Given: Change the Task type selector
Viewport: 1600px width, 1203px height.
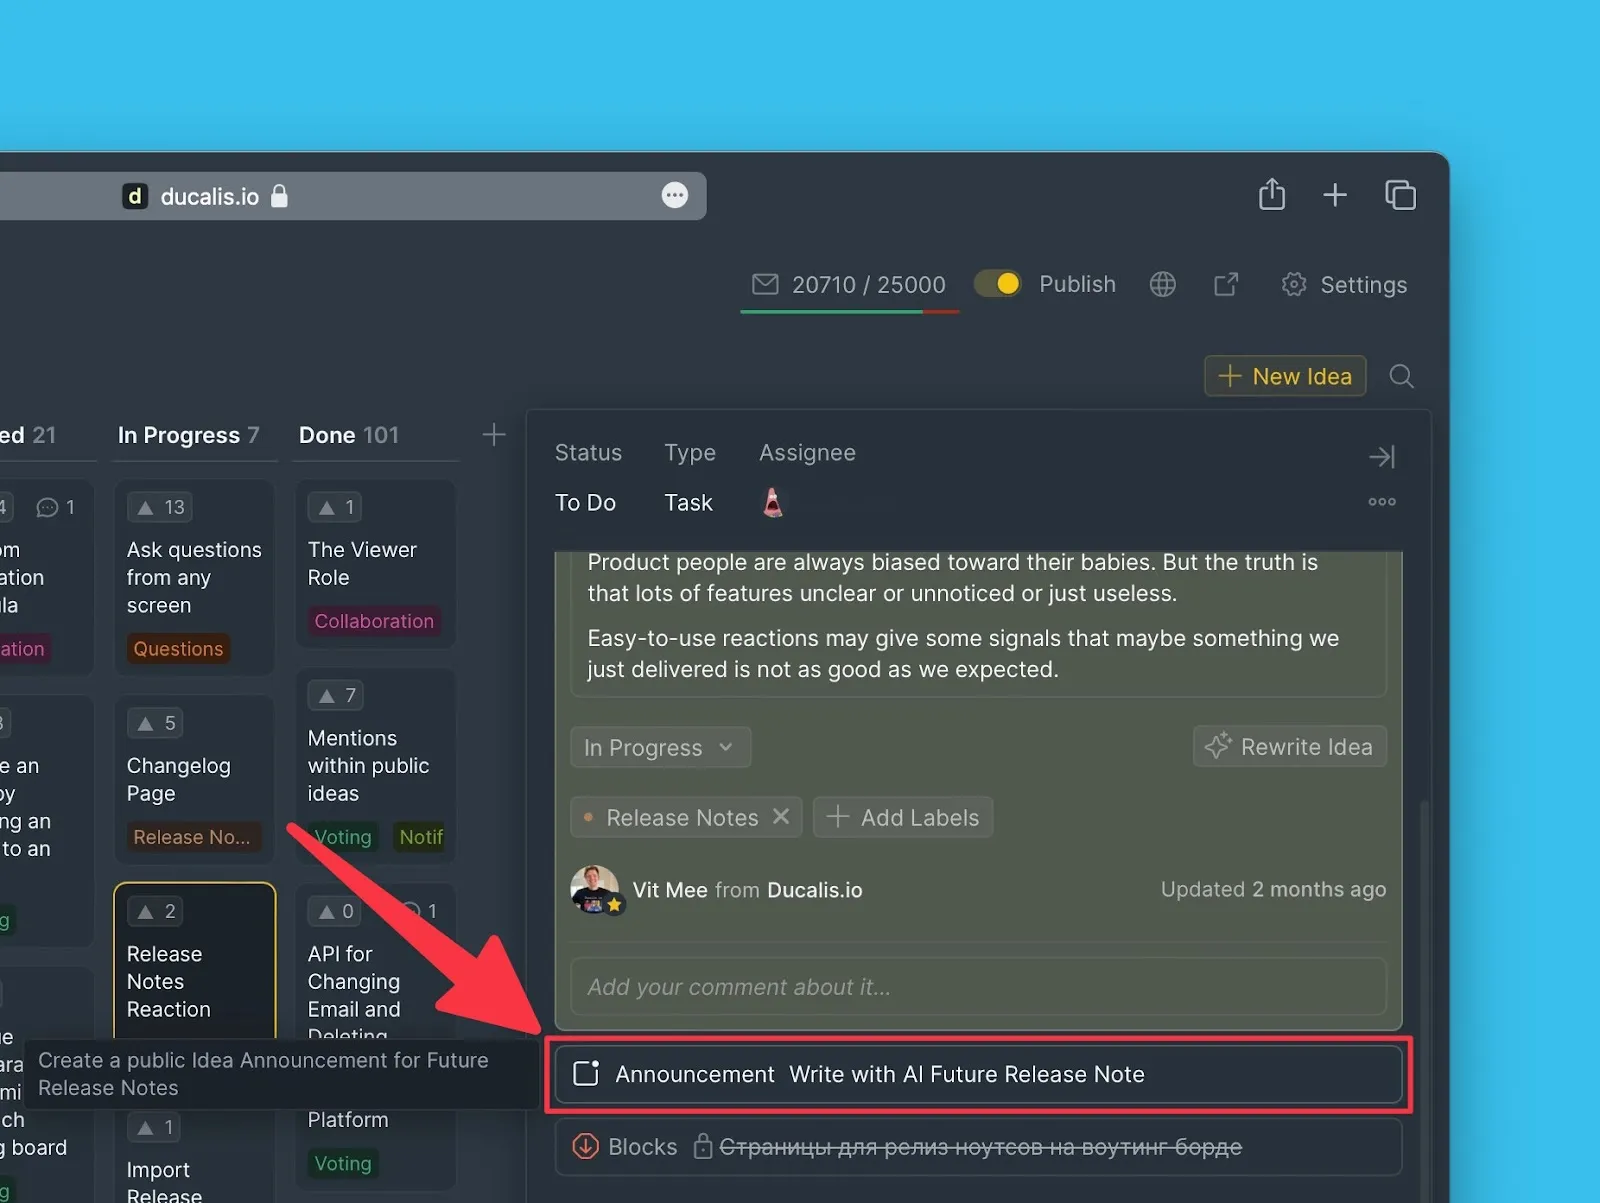Looking at the screenshot, I should 688,503.
